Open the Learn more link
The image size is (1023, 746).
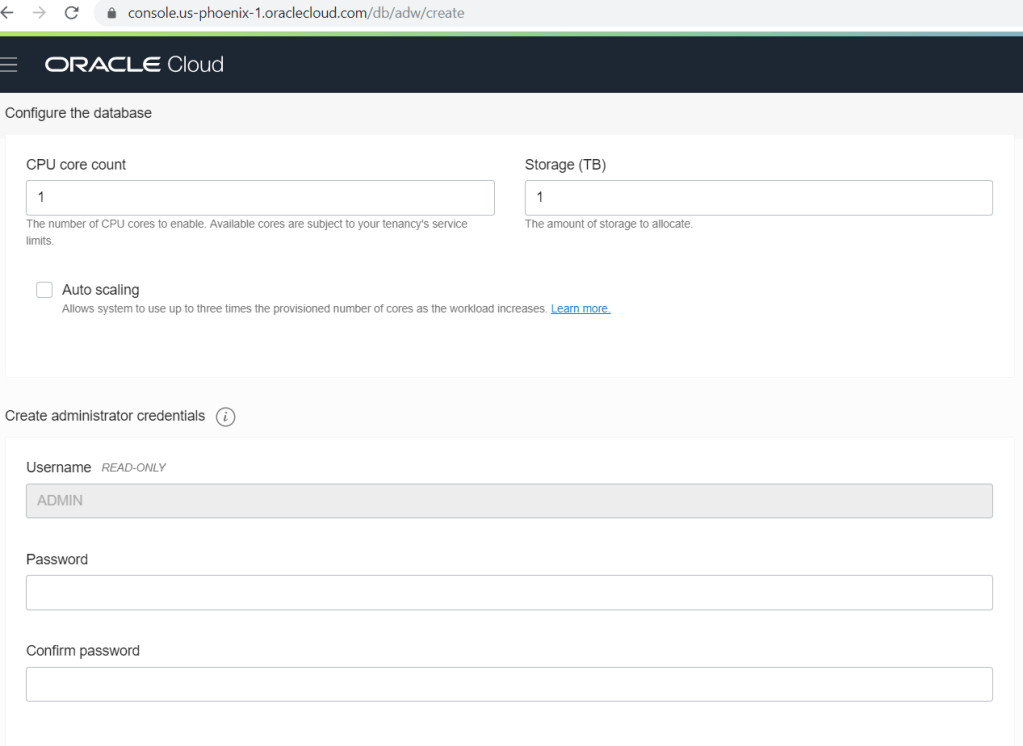point(580,309)
